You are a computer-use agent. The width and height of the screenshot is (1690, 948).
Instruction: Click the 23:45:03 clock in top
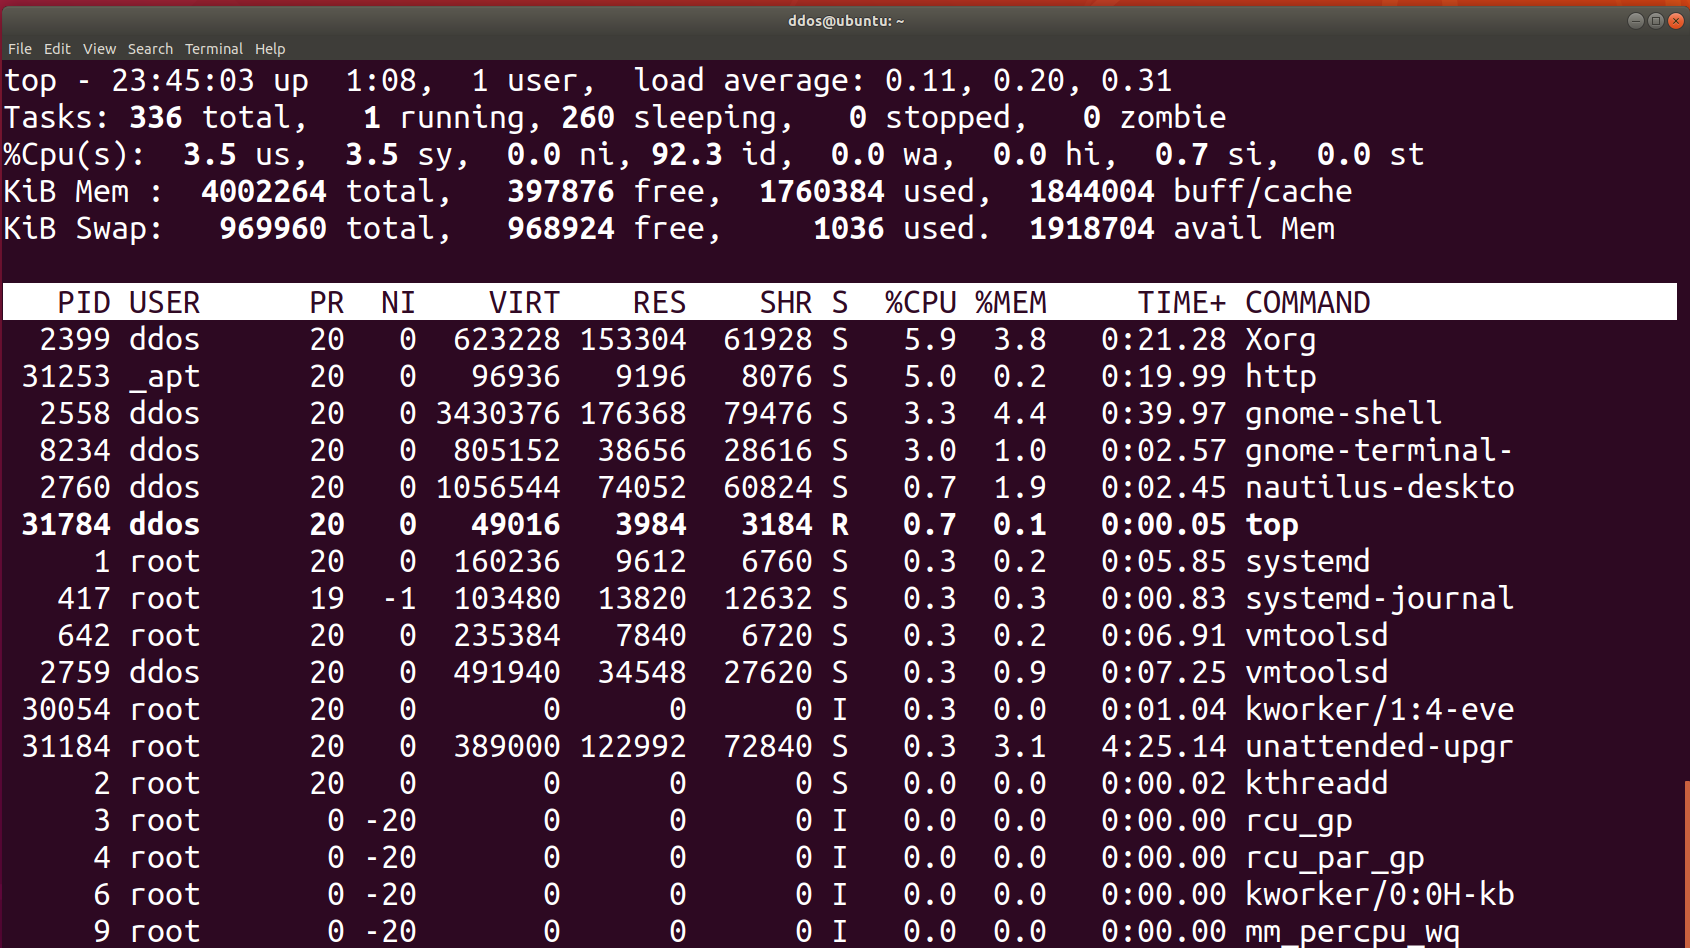click(x=183, y=81)
